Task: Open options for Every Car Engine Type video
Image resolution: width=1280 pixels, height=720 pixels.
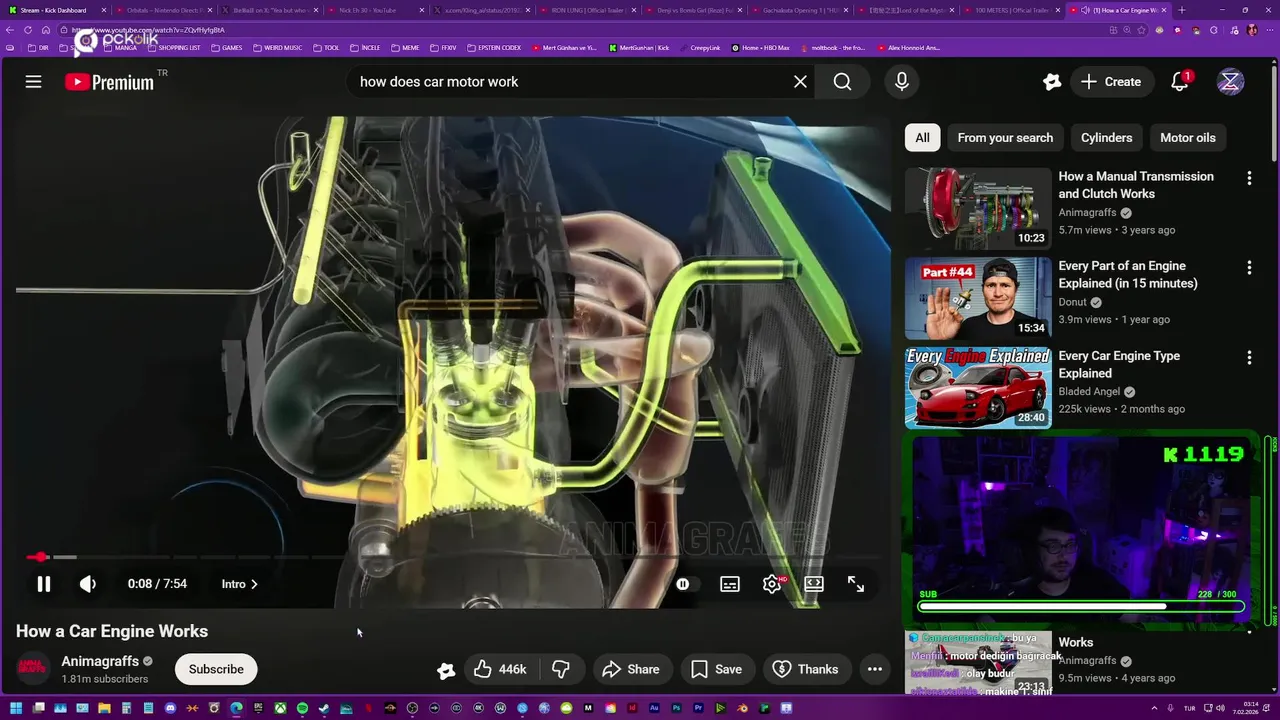Action: point(1249,358)
